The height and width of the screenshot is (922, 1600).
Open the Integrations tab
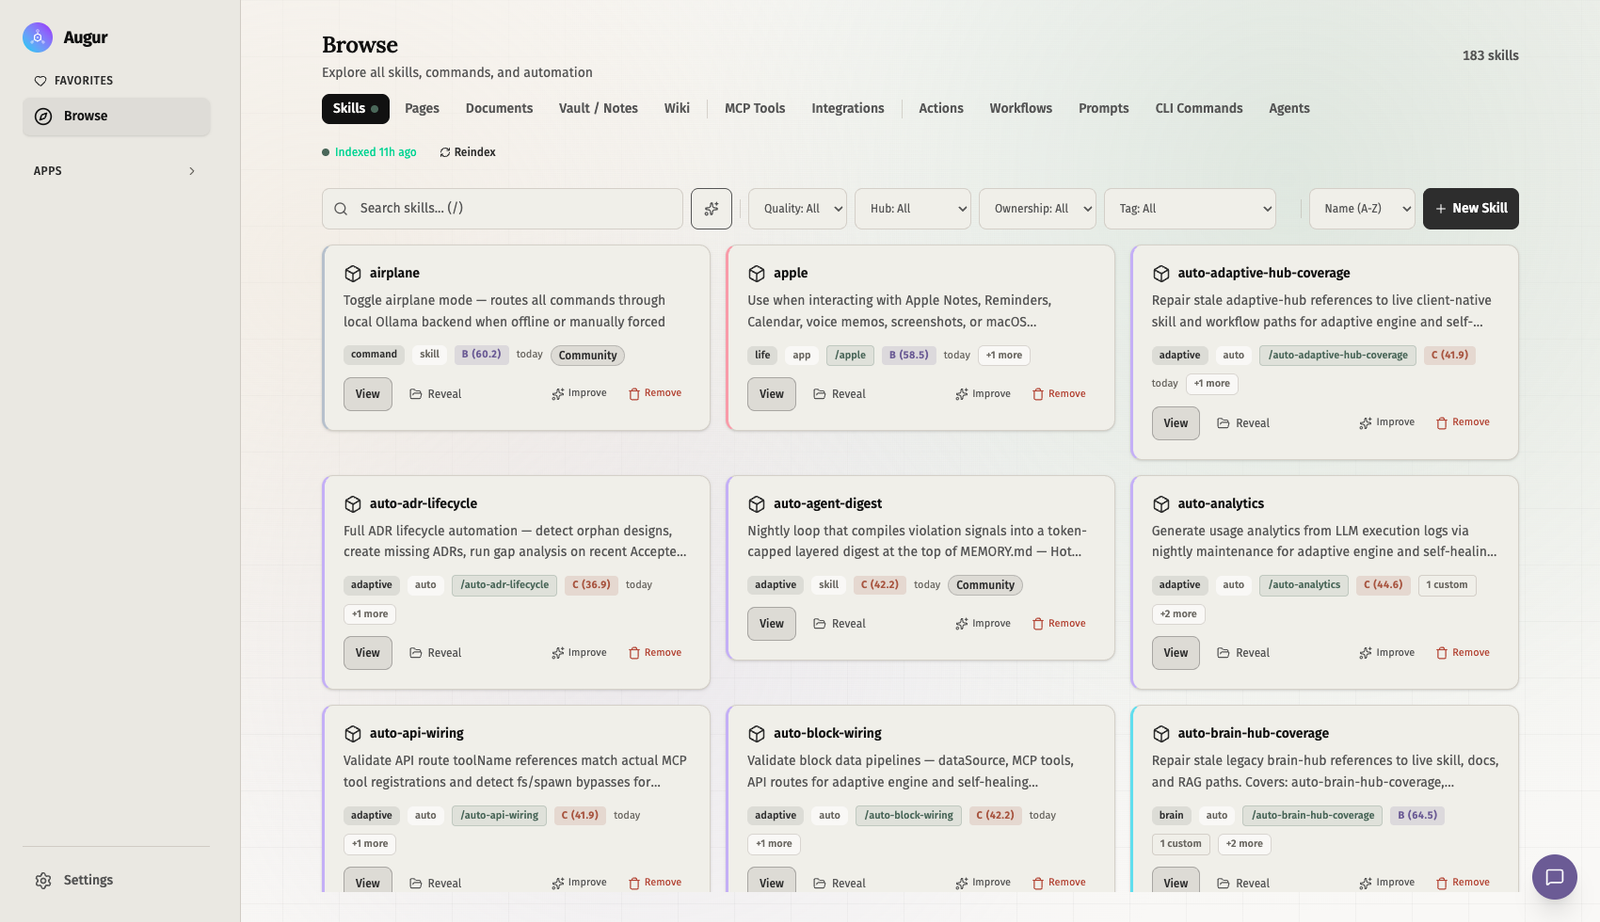pos(848,108)
